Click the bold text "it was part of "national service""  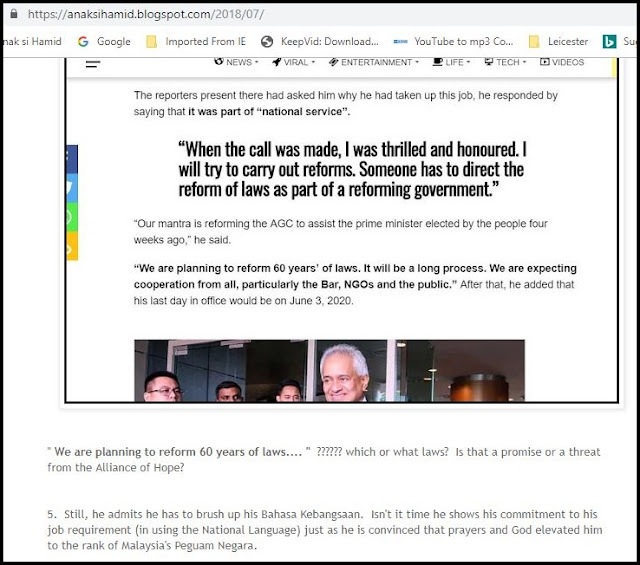269,112
